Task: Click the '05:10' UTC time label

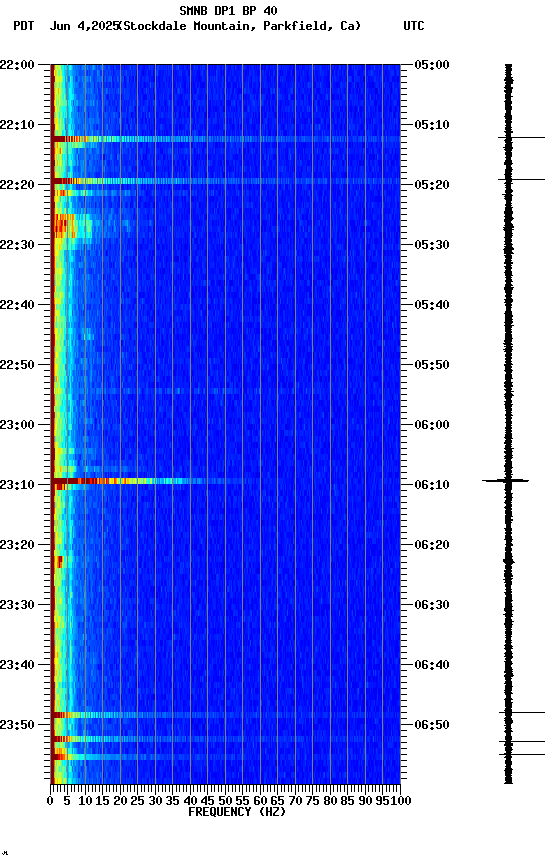Action: point(431,125)
